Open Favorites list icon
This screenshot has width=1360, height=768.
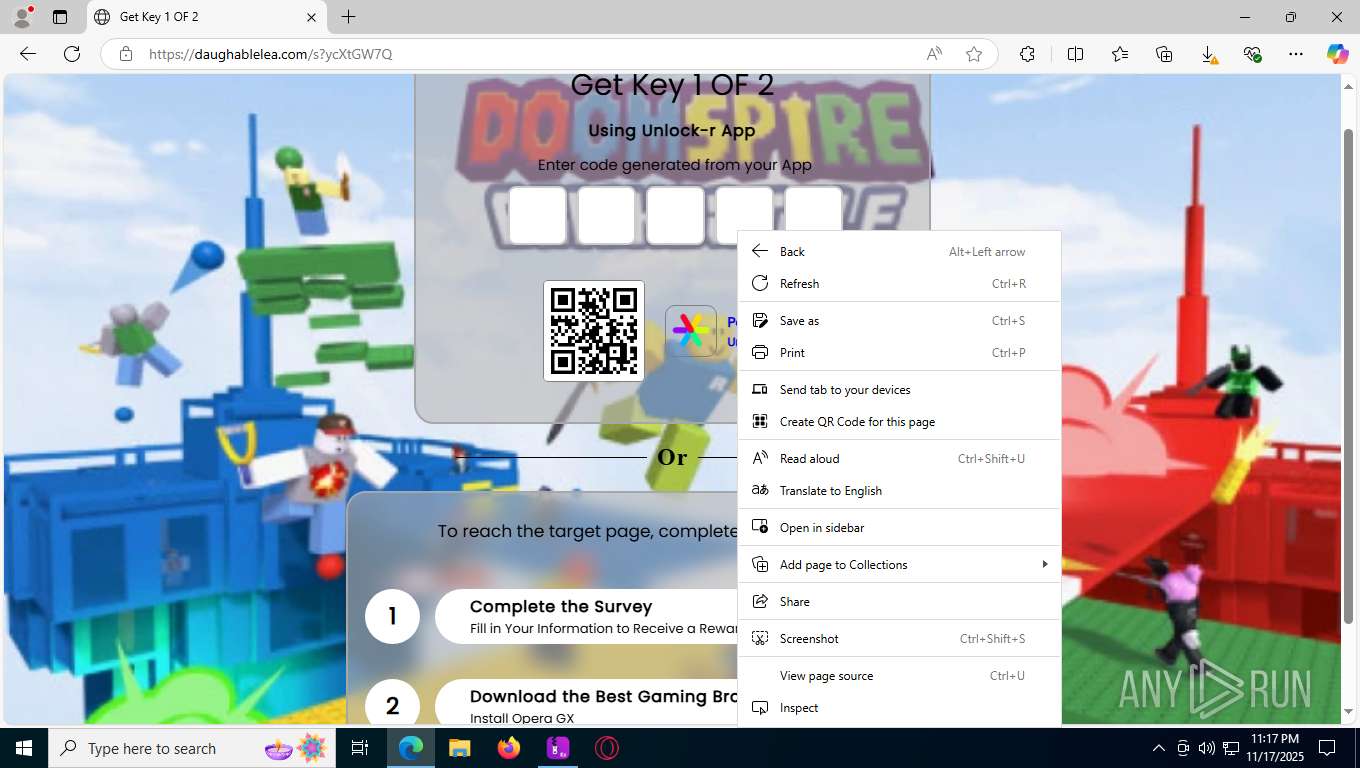coord(1119,54)
